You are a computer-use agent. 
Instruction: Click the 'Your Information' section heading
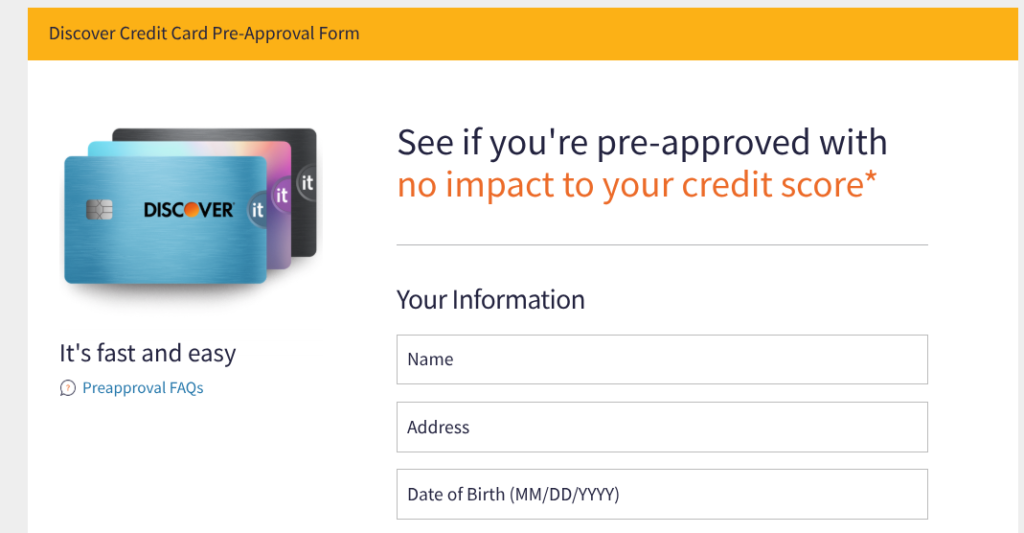490,300
